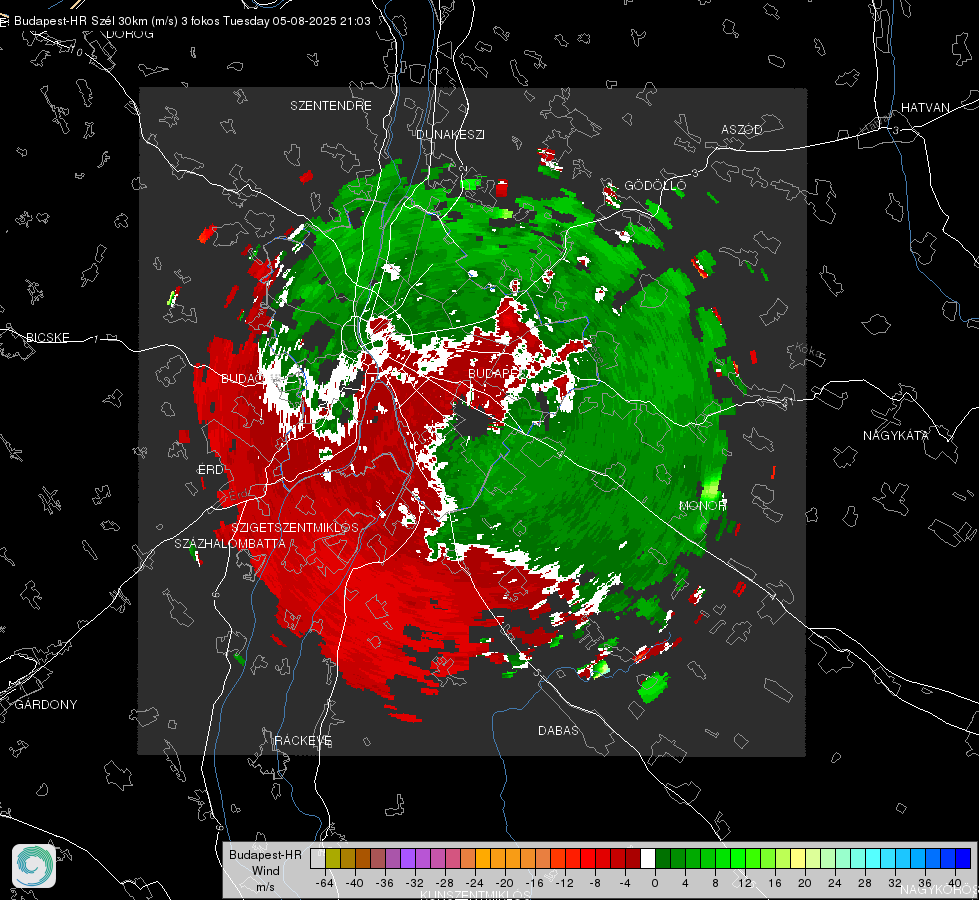Click the NAGYKÁTA city label

pyautogui.click(x=895, y=435)
